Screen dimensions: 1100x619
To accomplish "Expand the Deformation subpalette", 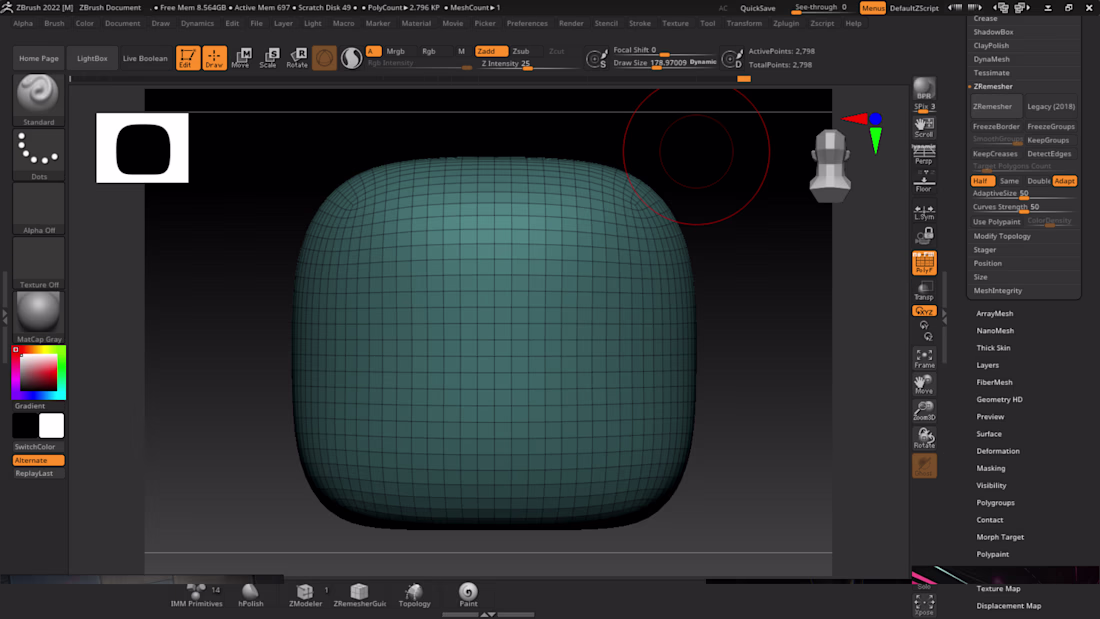I will 998,451.
